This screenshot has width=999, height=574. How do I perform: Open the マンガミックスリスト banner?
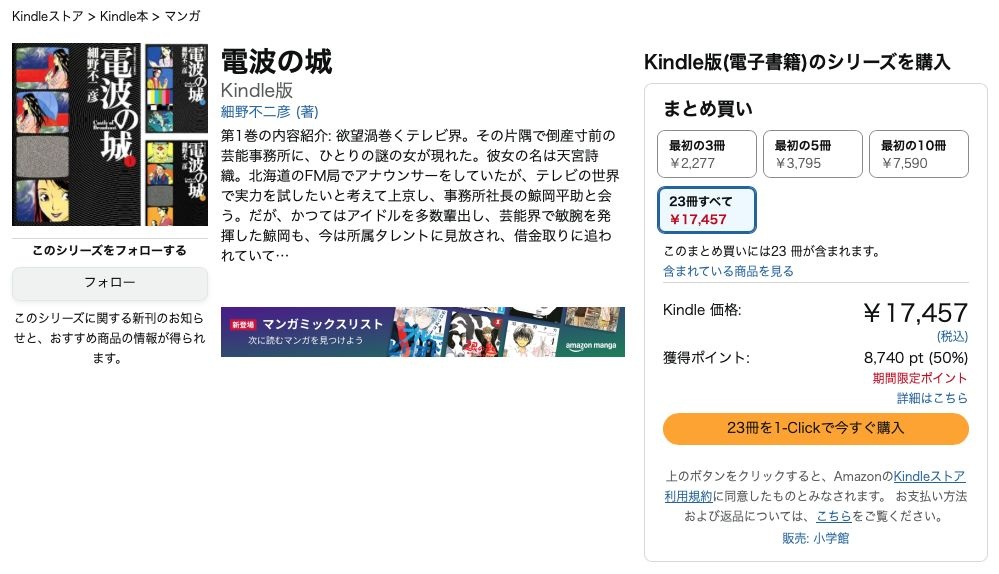tap(422, 332)
